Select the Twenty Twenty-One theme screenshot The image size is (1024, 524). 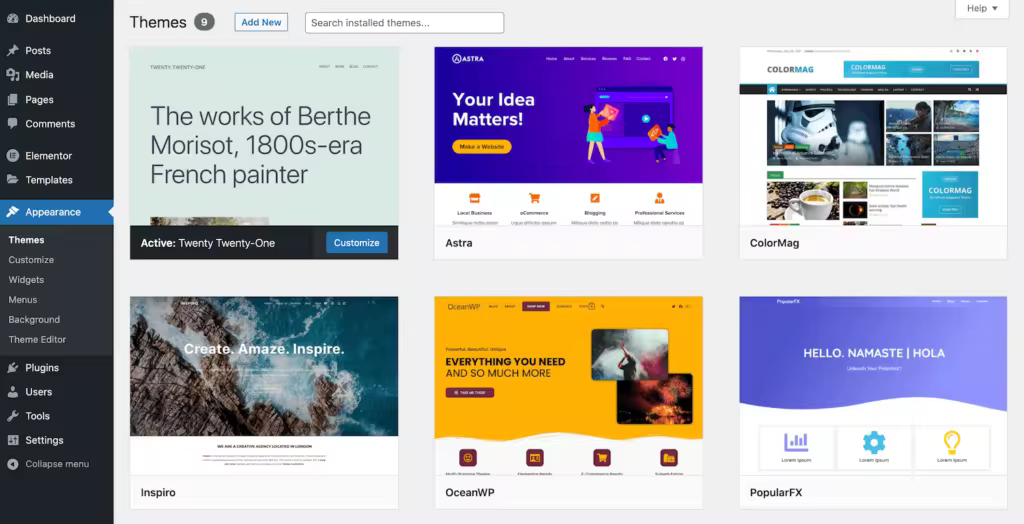264,136
